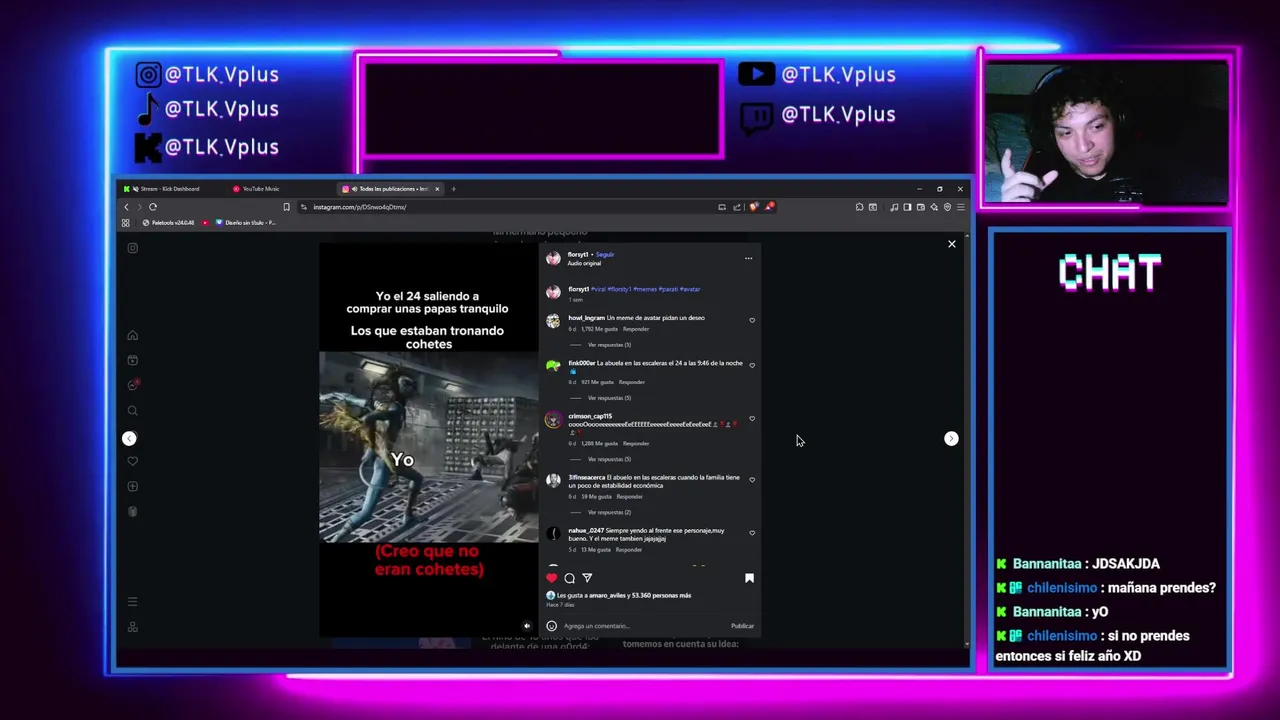Image resolution: width=1280 pixels, height=720 pixels.
Task: Expand replies under 3lfinseacerca's comment
Action: coord(609,512)
